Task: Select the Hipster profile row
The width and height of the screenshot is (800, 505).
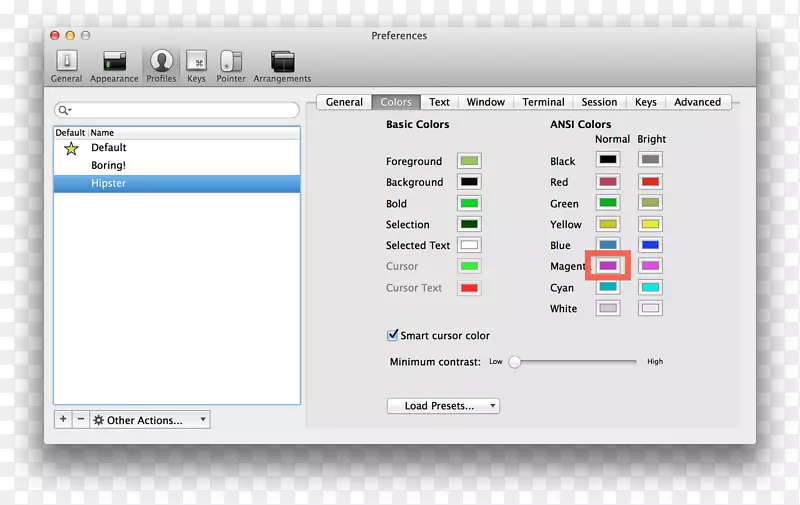Action: [x=177, y=184]
